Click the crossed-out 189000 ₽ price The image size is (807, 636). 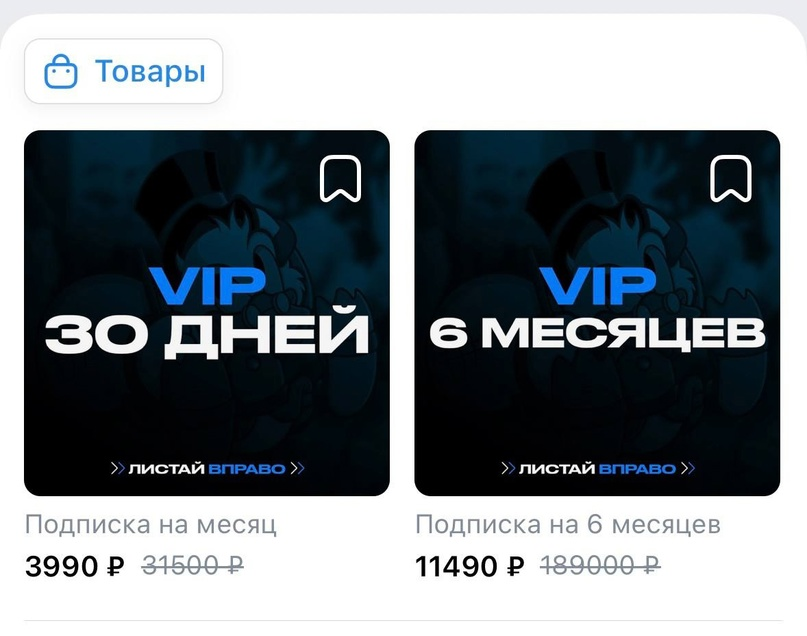pyautogui.click(x=600, y=567)
